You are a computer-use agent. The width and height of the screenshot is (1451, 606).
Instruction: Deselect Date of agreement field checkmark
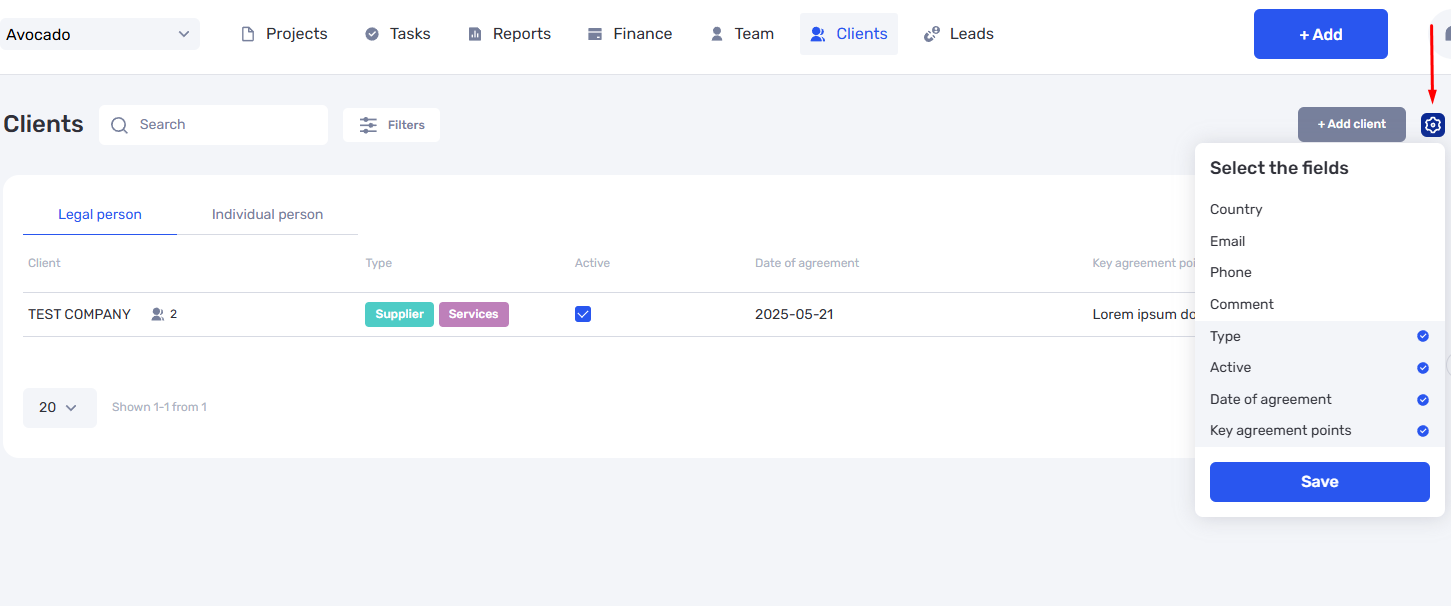click(x=1423, y=400)
